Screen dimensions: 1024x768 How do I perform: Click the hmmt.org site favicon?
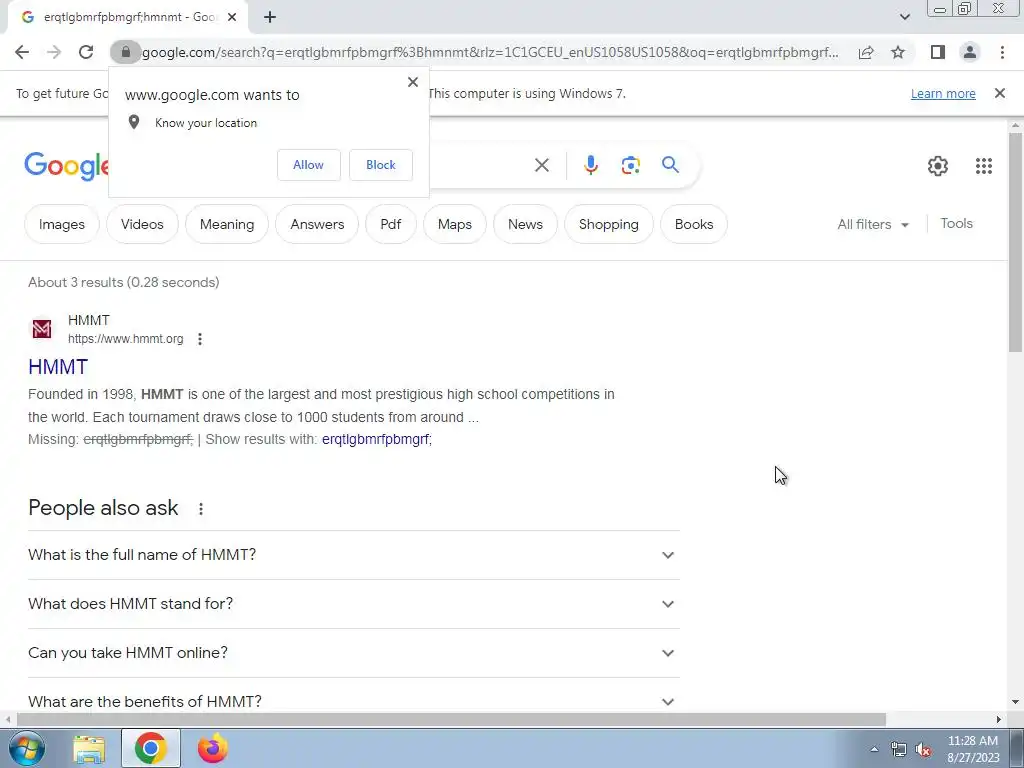tap(42, 328)
